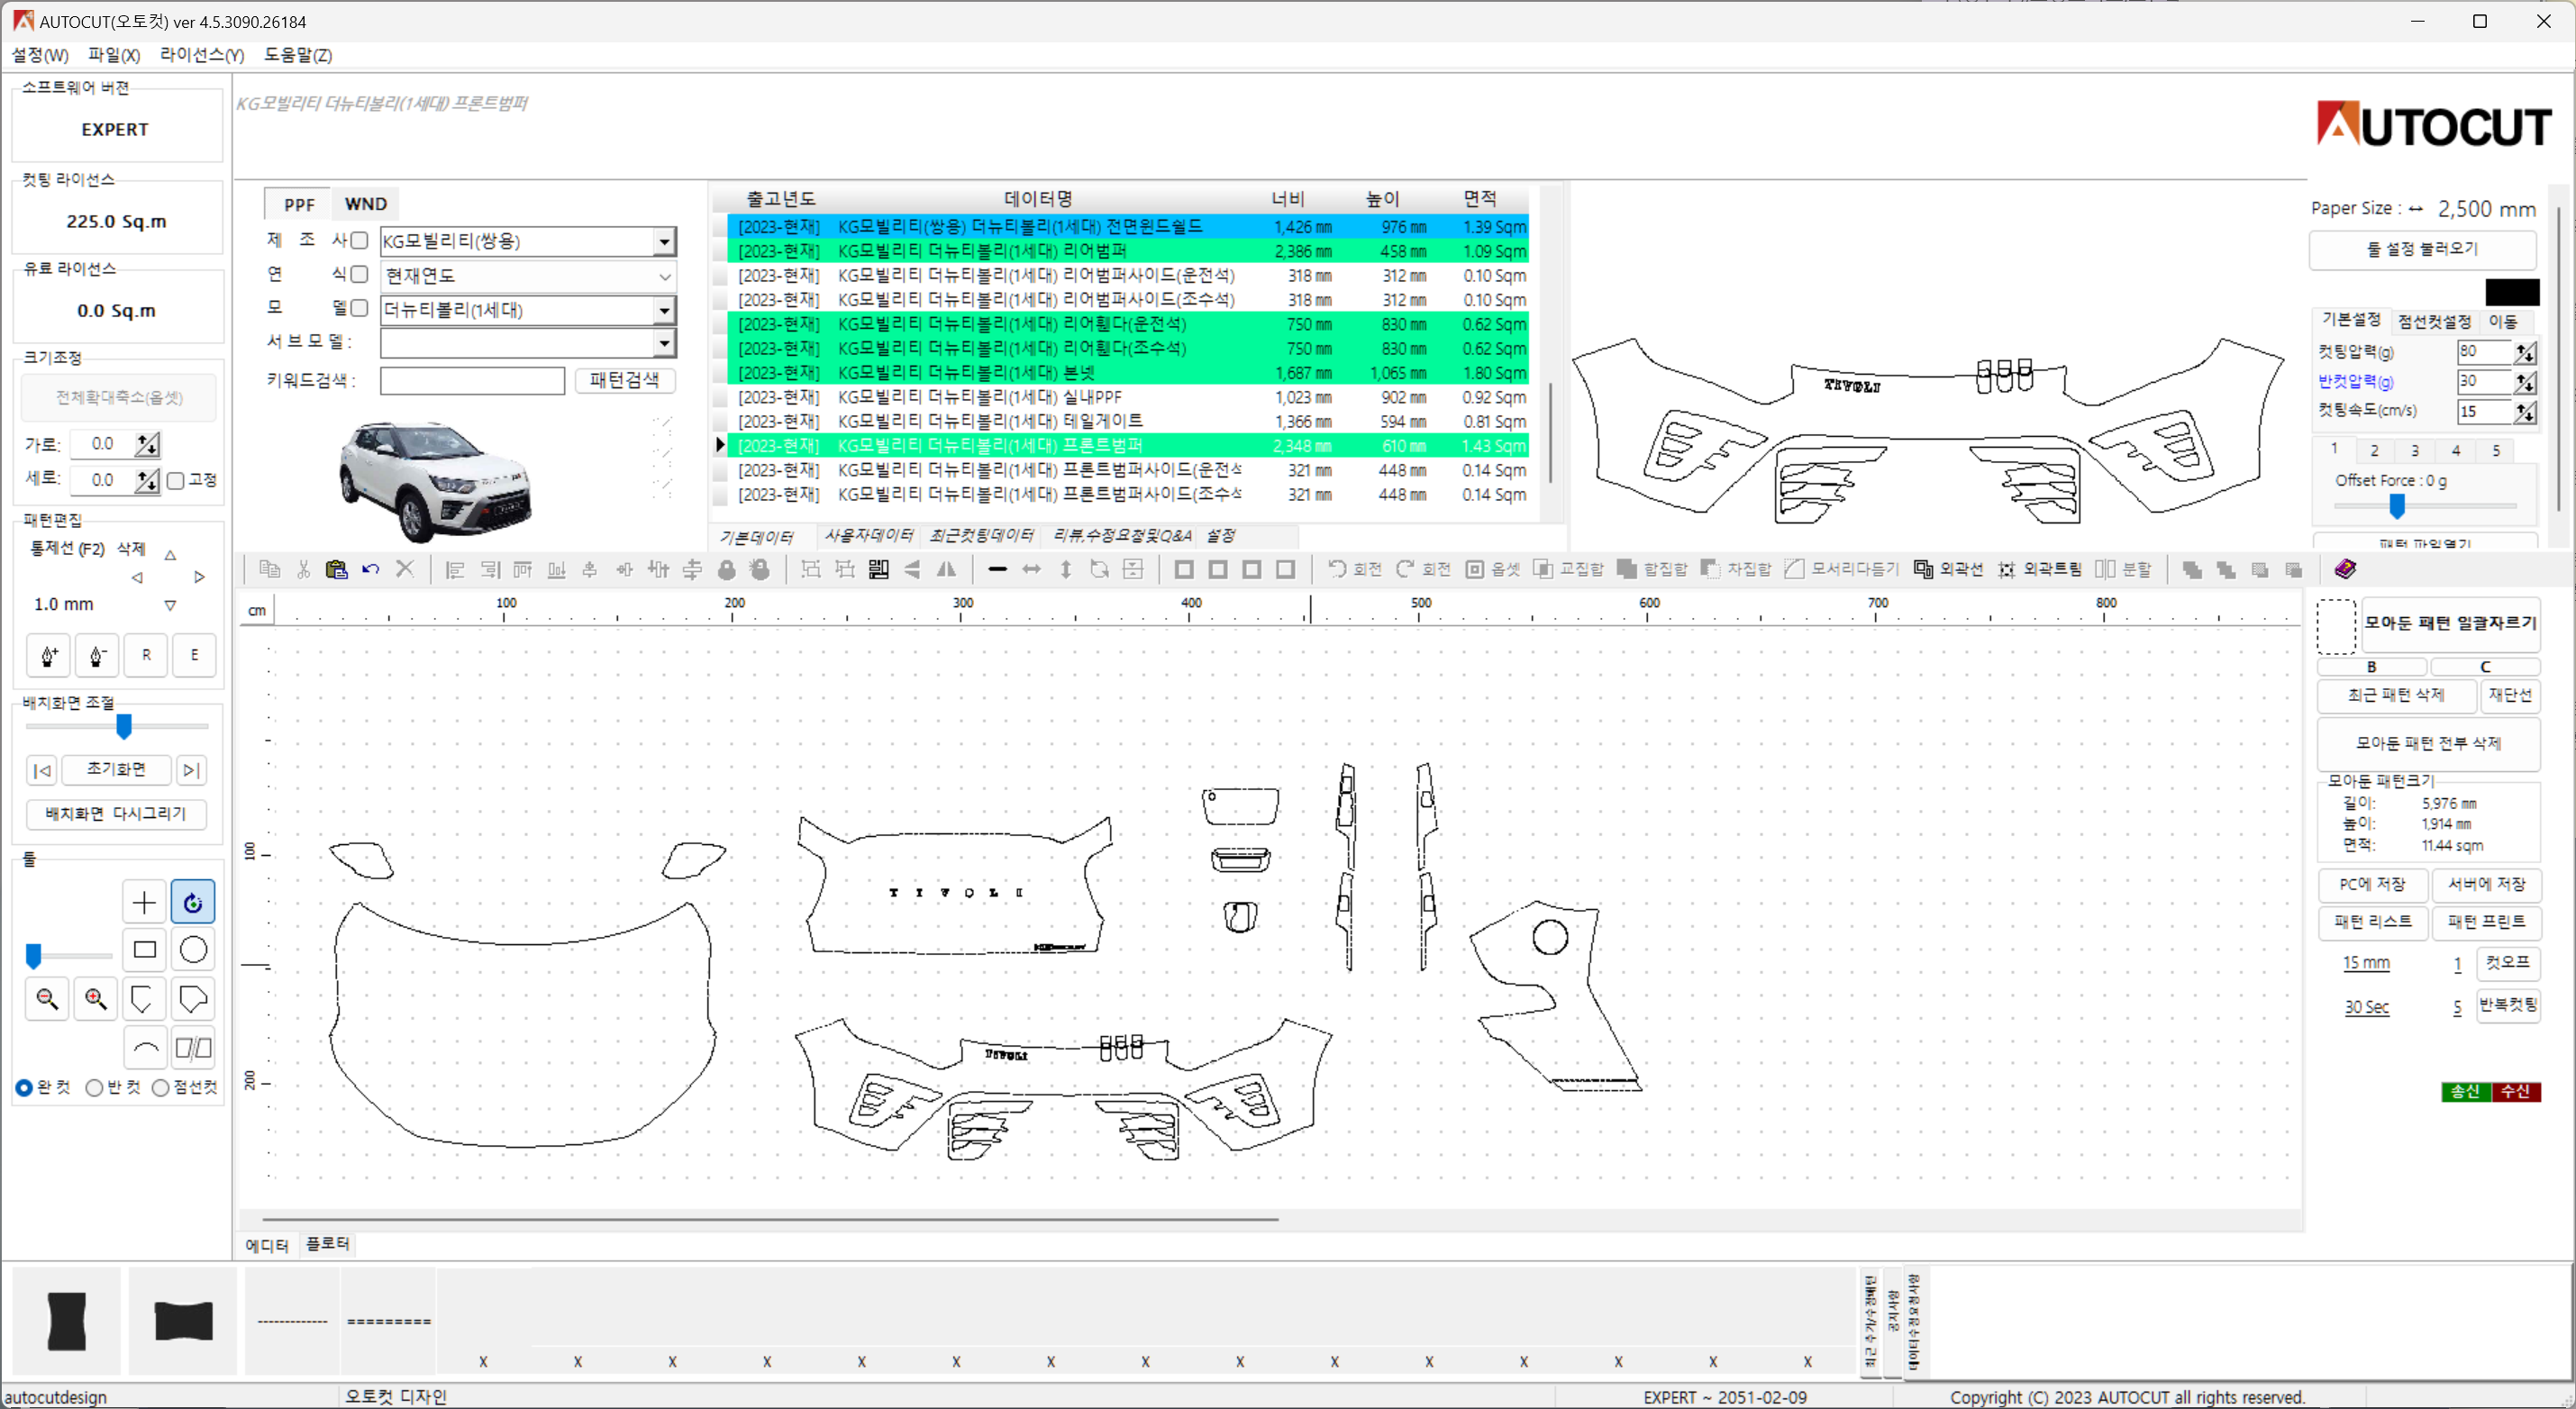Screen dimensions: 2576x1409
Task: Click the 컷팅속도 stepper control
Action: (x=2526, y=412)
